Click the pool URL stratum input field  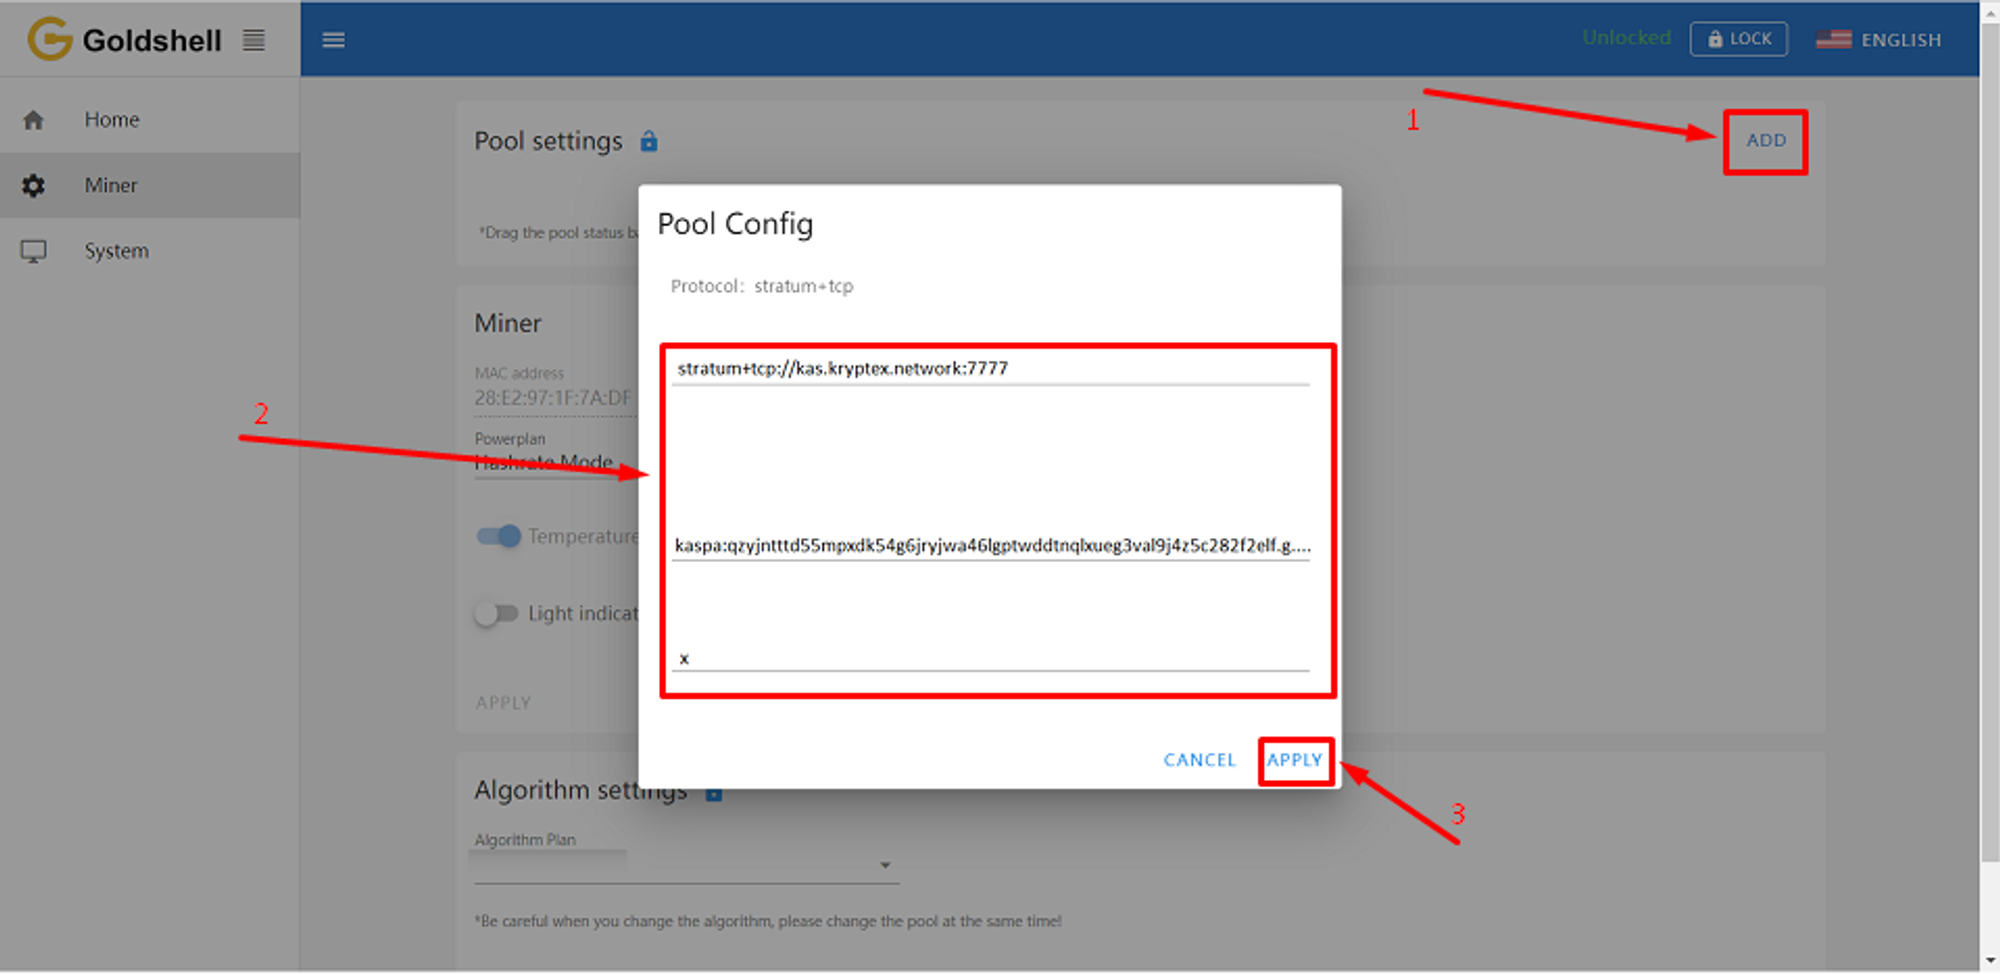(x=990, y=369)
